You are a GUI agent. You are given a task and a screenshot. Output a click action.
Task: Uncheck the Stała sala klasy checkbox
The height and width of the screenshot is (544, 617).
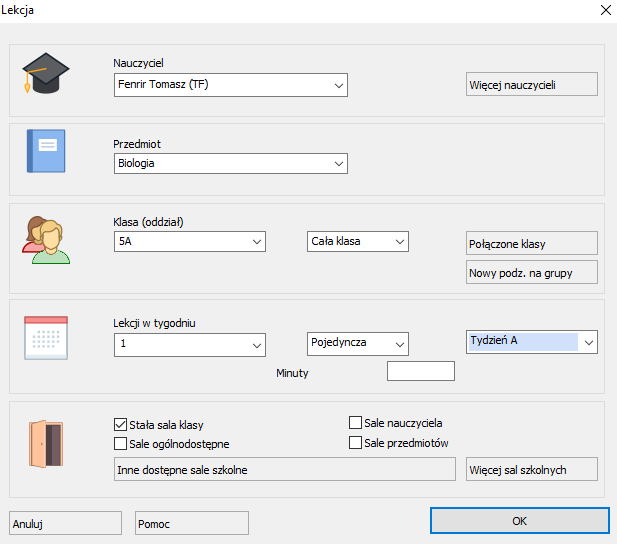click(120, 425)
